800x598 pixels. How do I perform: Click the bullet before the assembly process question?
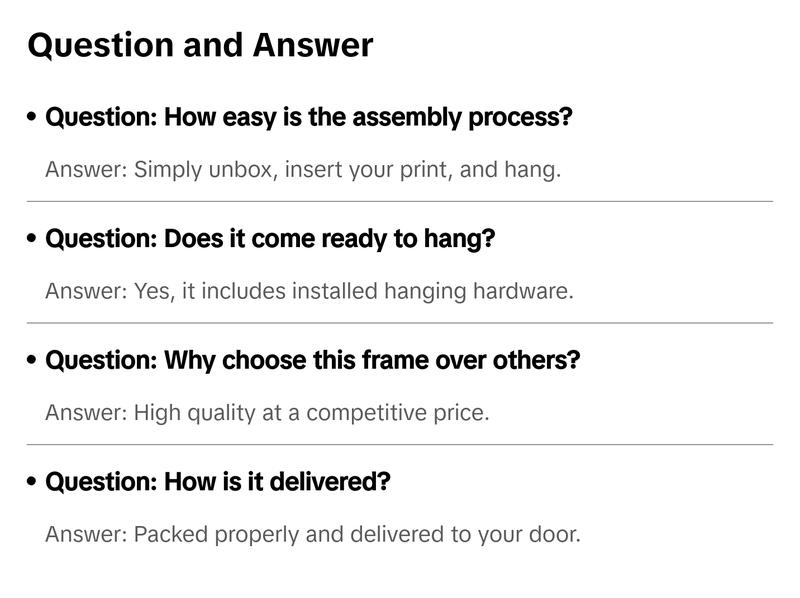(33, 117)
